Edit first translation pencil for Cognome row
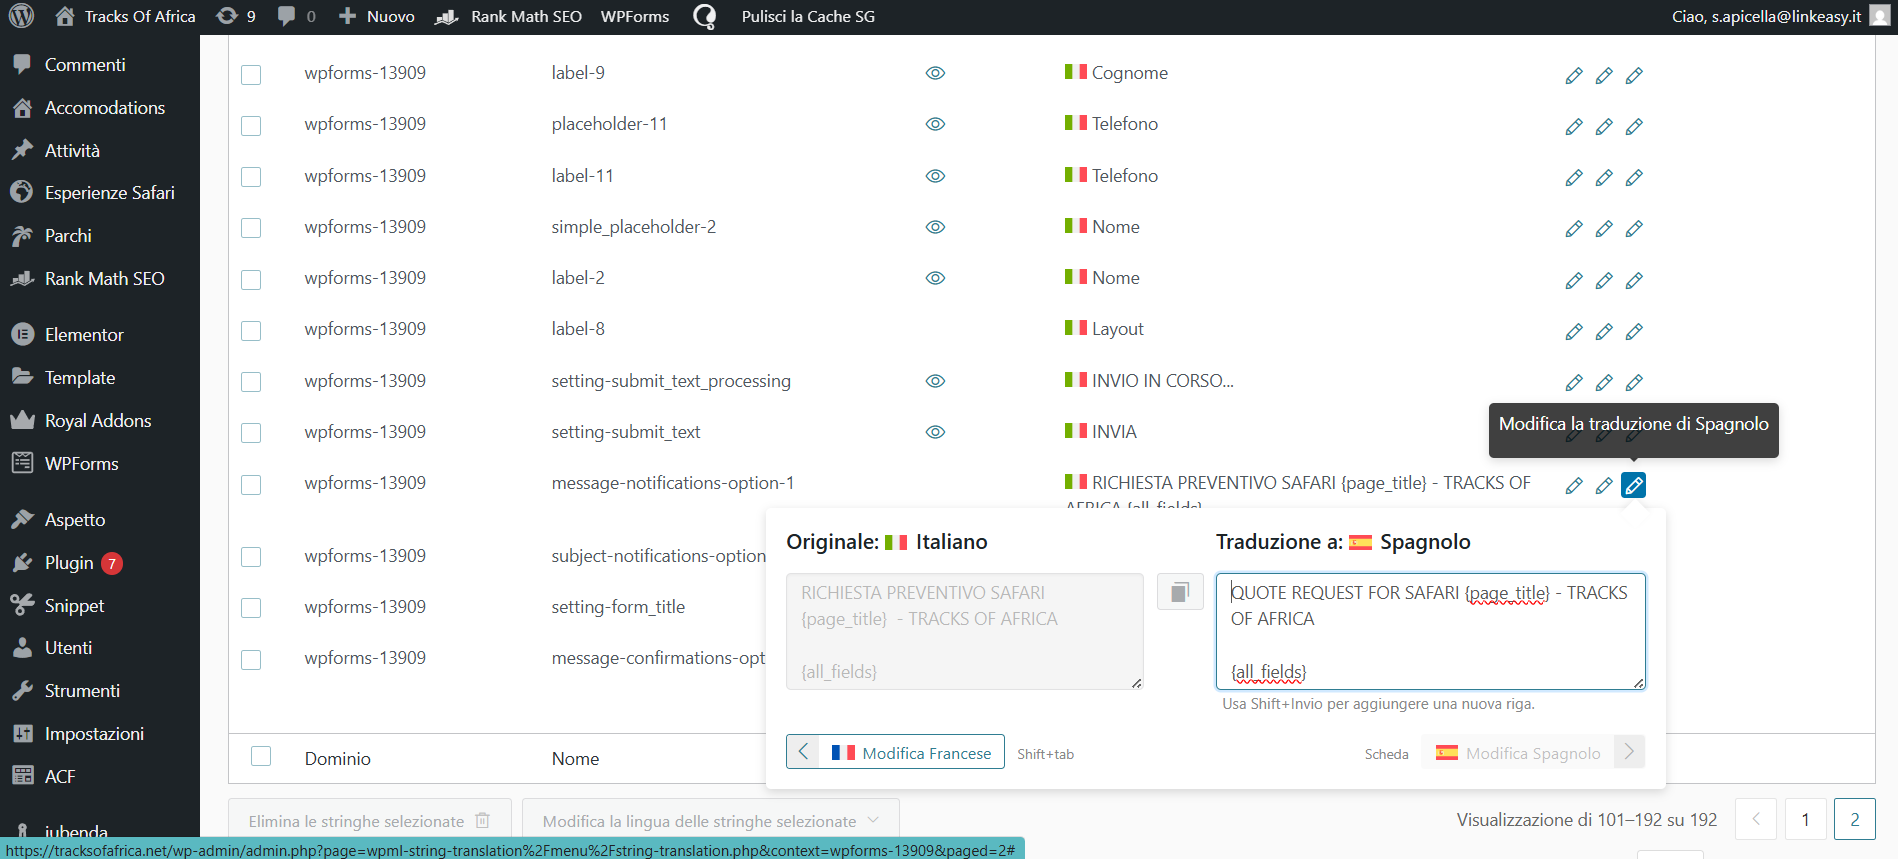The height and width of the screenshot is (859, 1898). point(1574,76)
